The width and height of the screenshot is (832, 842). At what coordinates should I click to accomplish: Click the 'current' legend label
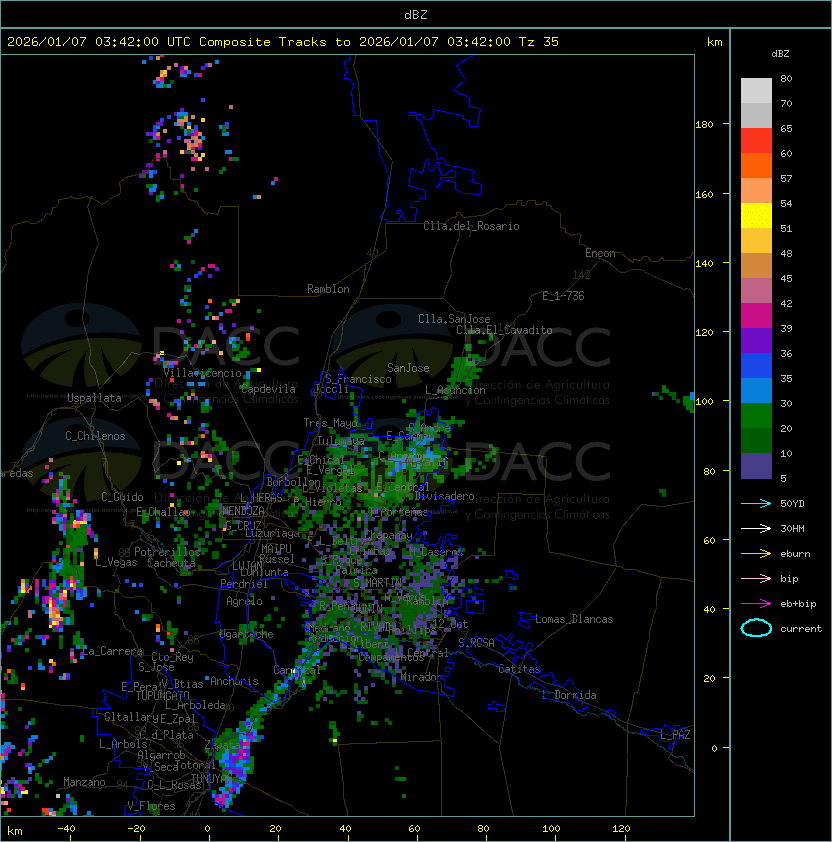(x=801, y=629)
